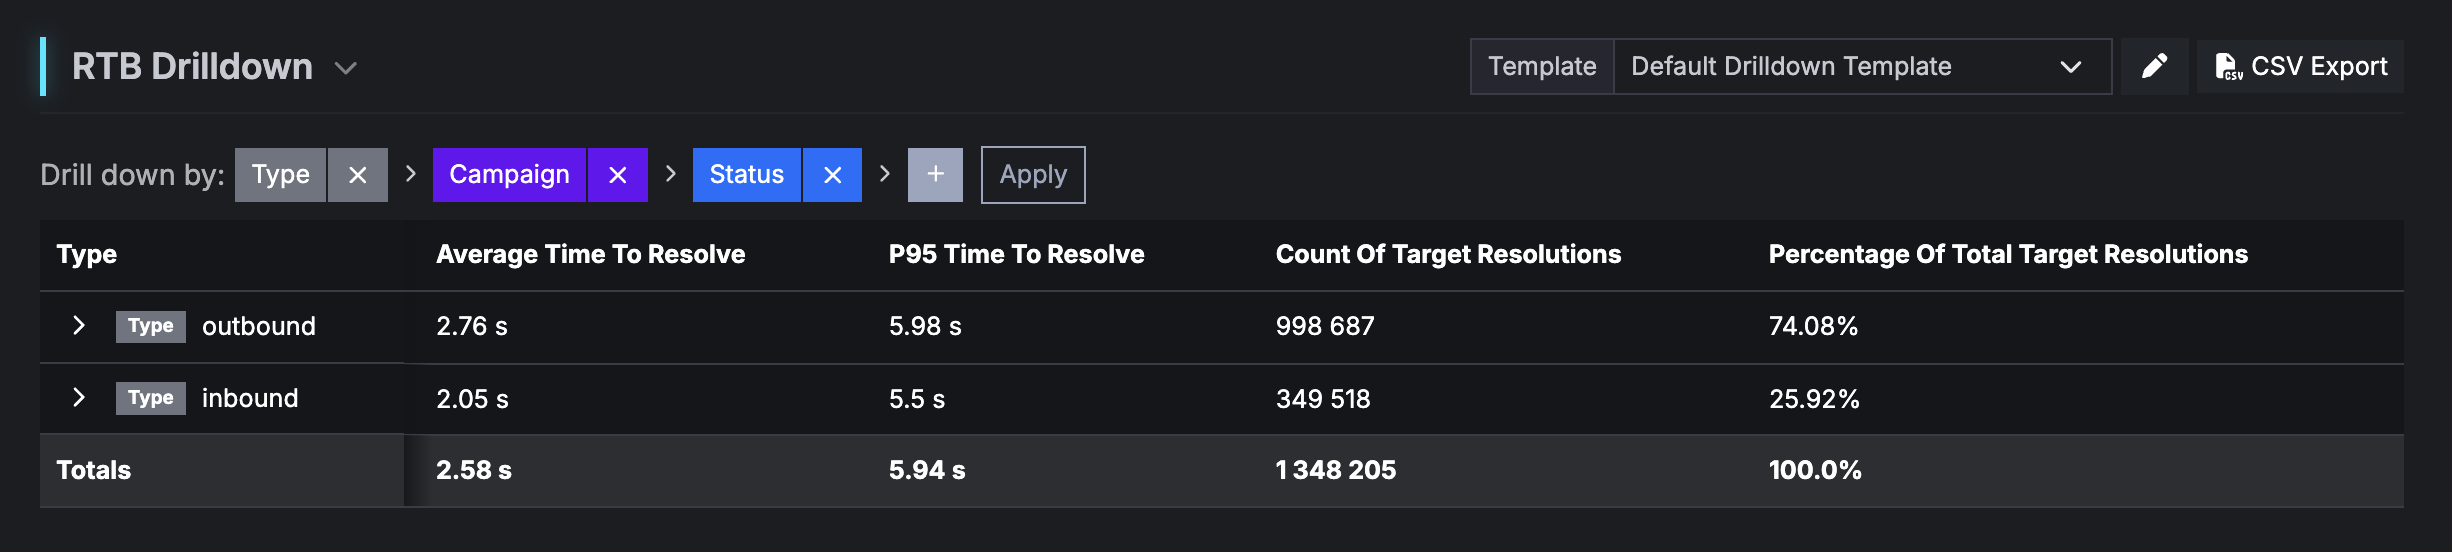2452x552 pixels.
Task: Remove the Status drilldown filter
Action: coord(832,175)
